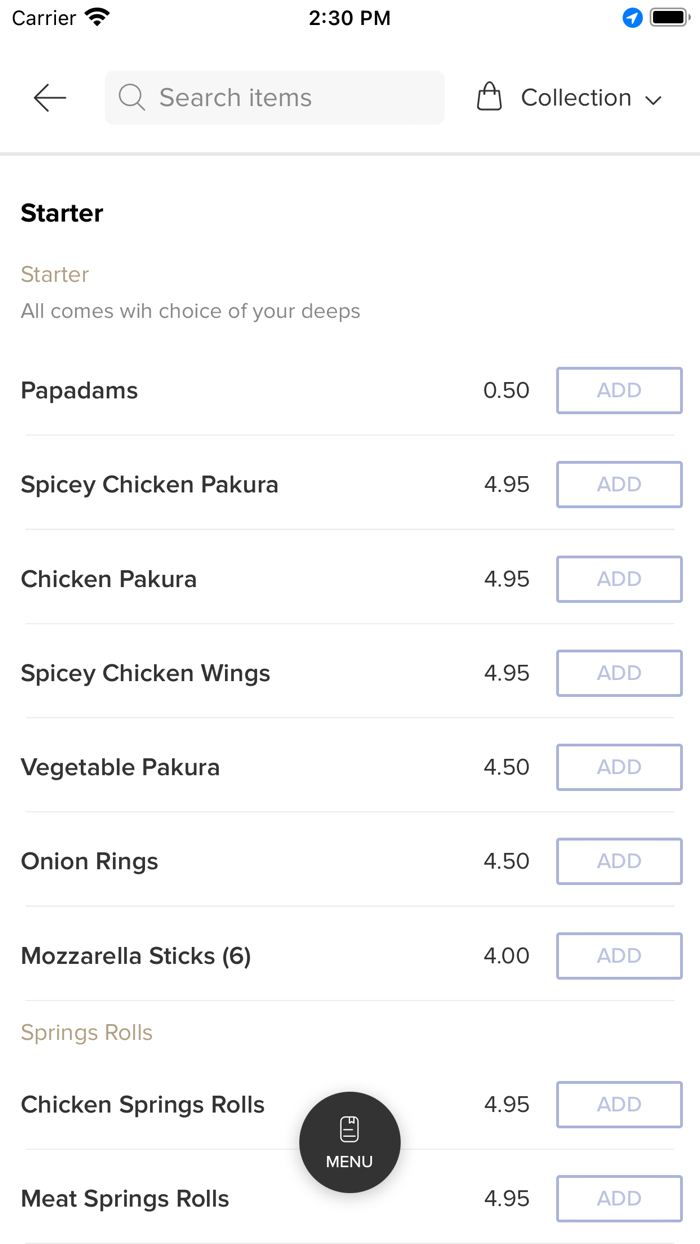Select the Vegetable Pakura item name
The height and width of the screenshot is (1244, 700).
click(x=120, y=767)
